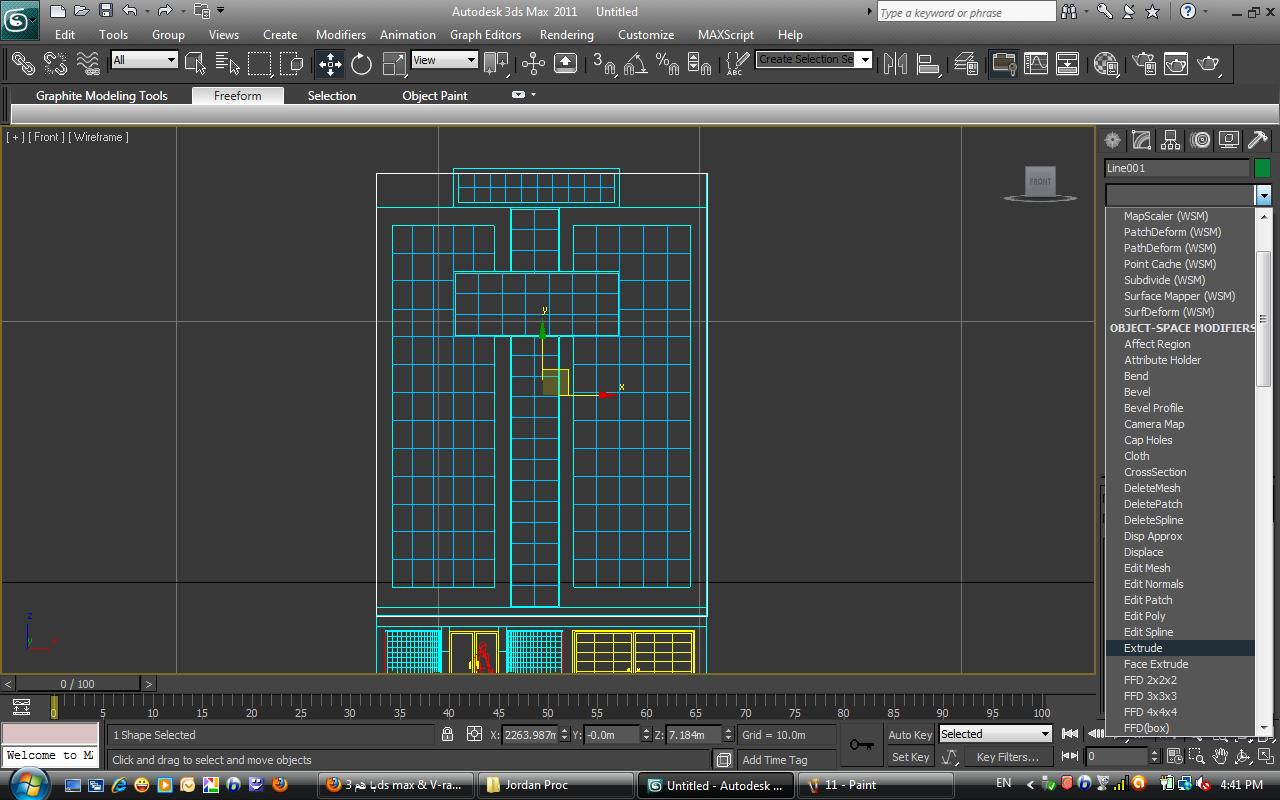The width and height of the screenshot is (1280, 800).
Task: Open the Modifiers menu
Action: (x=340, y=34)
